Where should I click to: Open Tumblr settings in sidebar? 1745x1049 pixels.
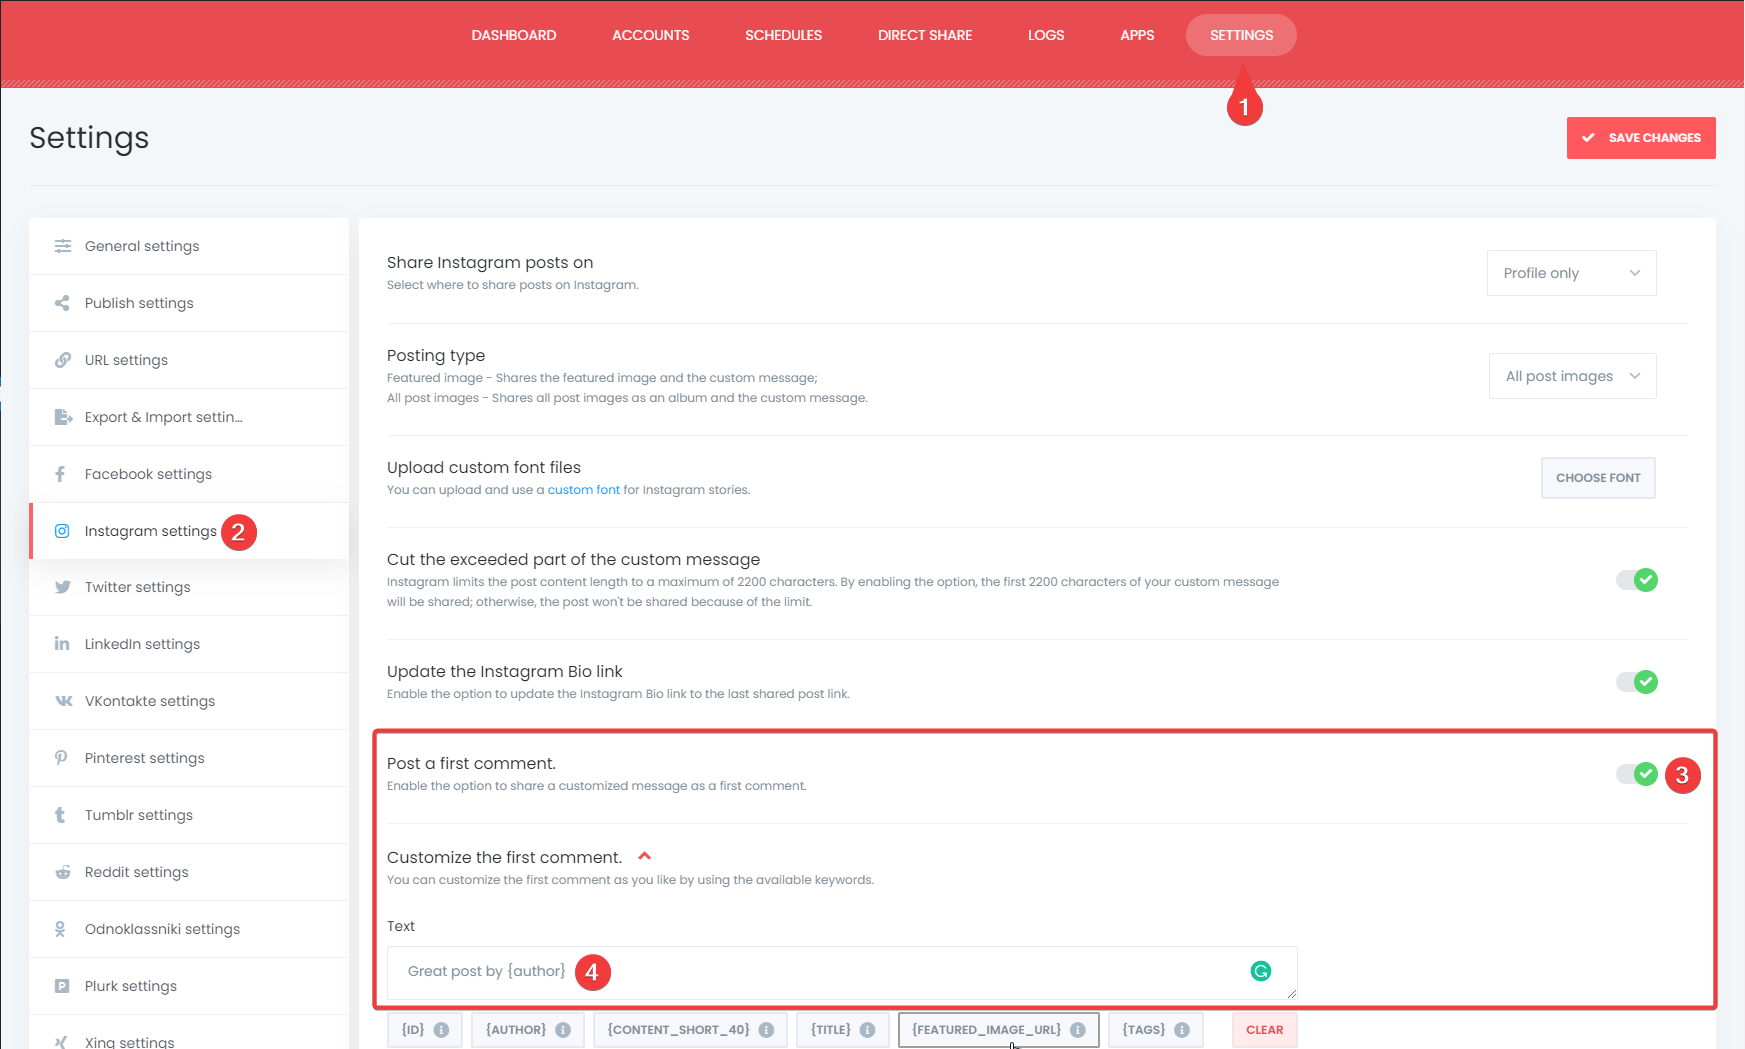click(x=189, y=815)
